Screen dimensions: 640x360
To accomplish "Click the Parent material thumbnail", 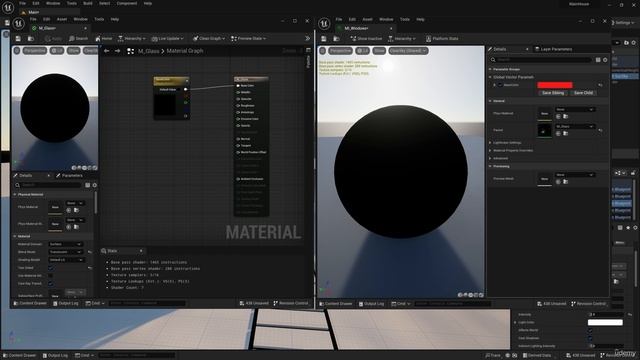I will [544, 131].
